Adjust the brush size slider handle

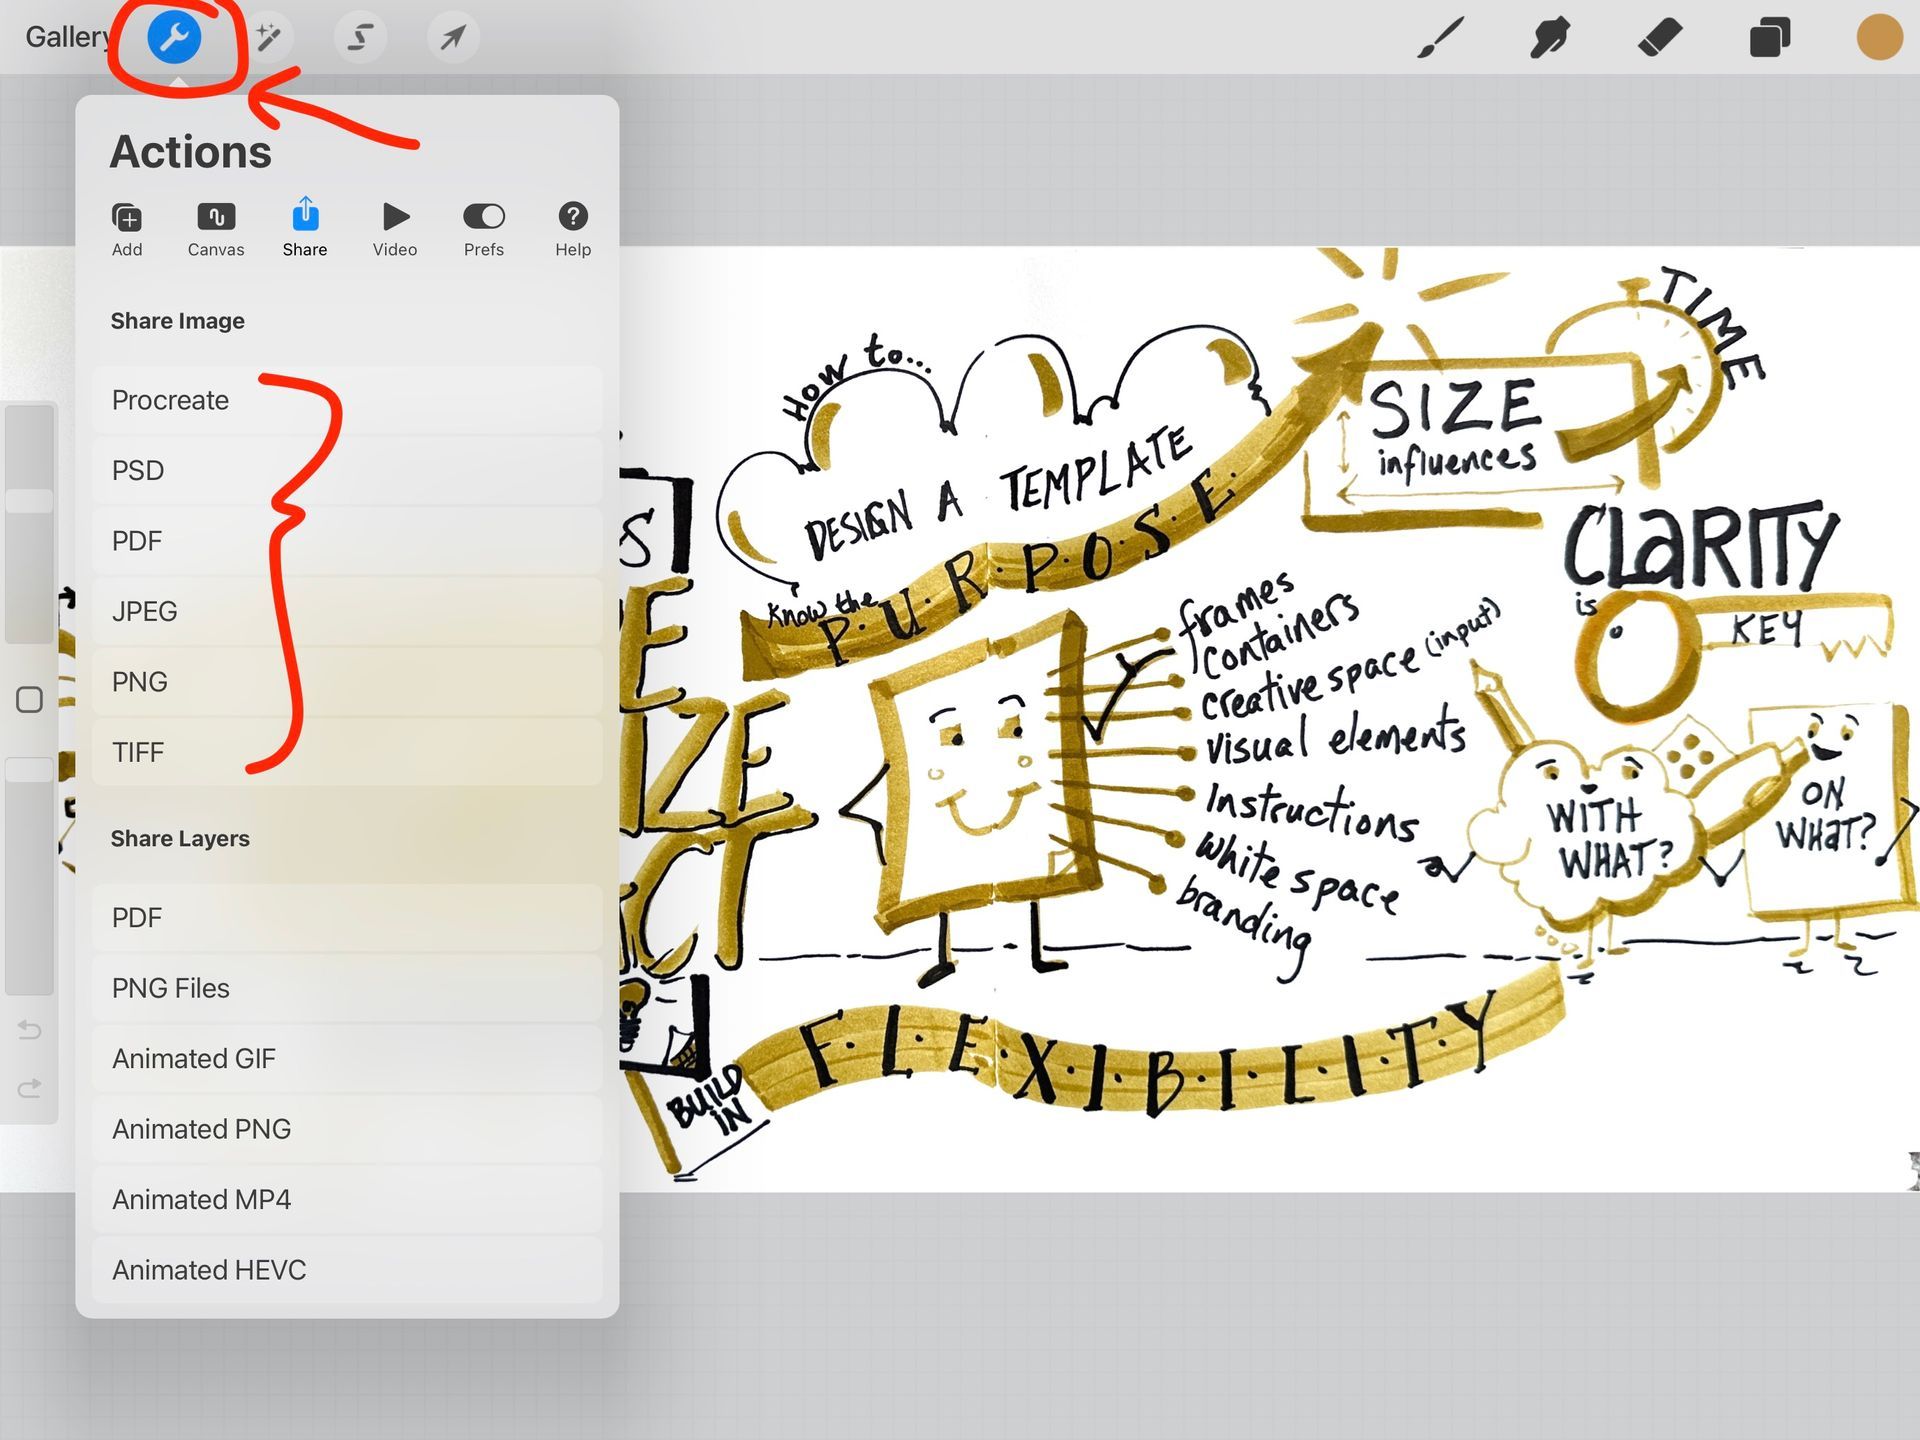30,501
